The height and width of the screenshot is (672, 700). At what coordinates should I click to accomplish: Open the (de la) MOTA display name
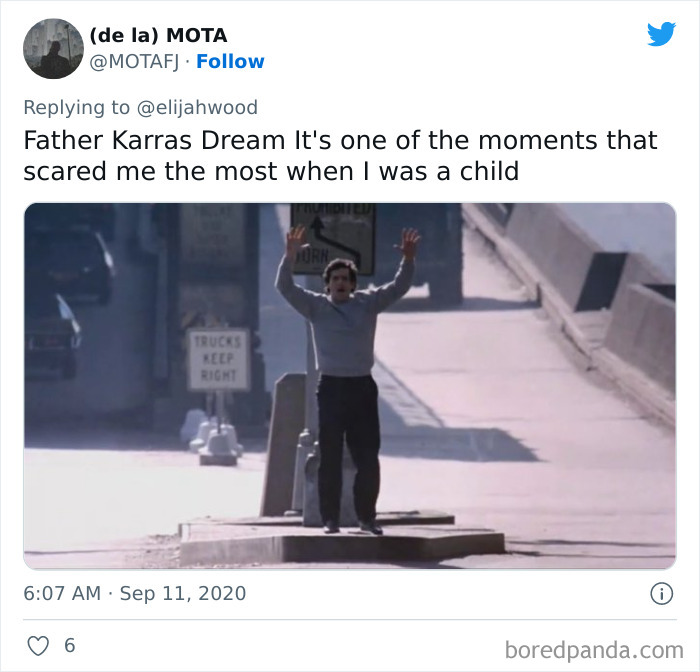(x=158, y=36)
